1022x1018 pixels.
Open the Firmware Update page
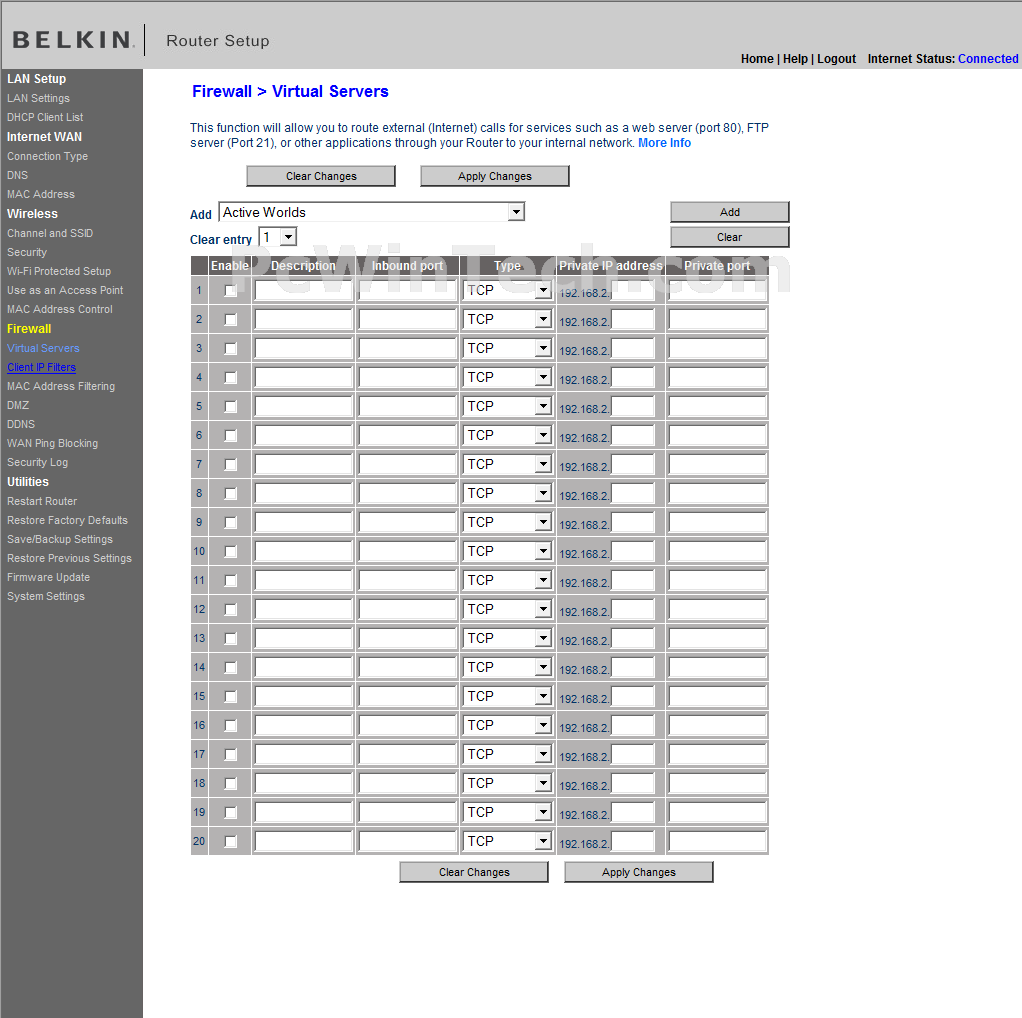pyautogui.click(x=48, y=577)
